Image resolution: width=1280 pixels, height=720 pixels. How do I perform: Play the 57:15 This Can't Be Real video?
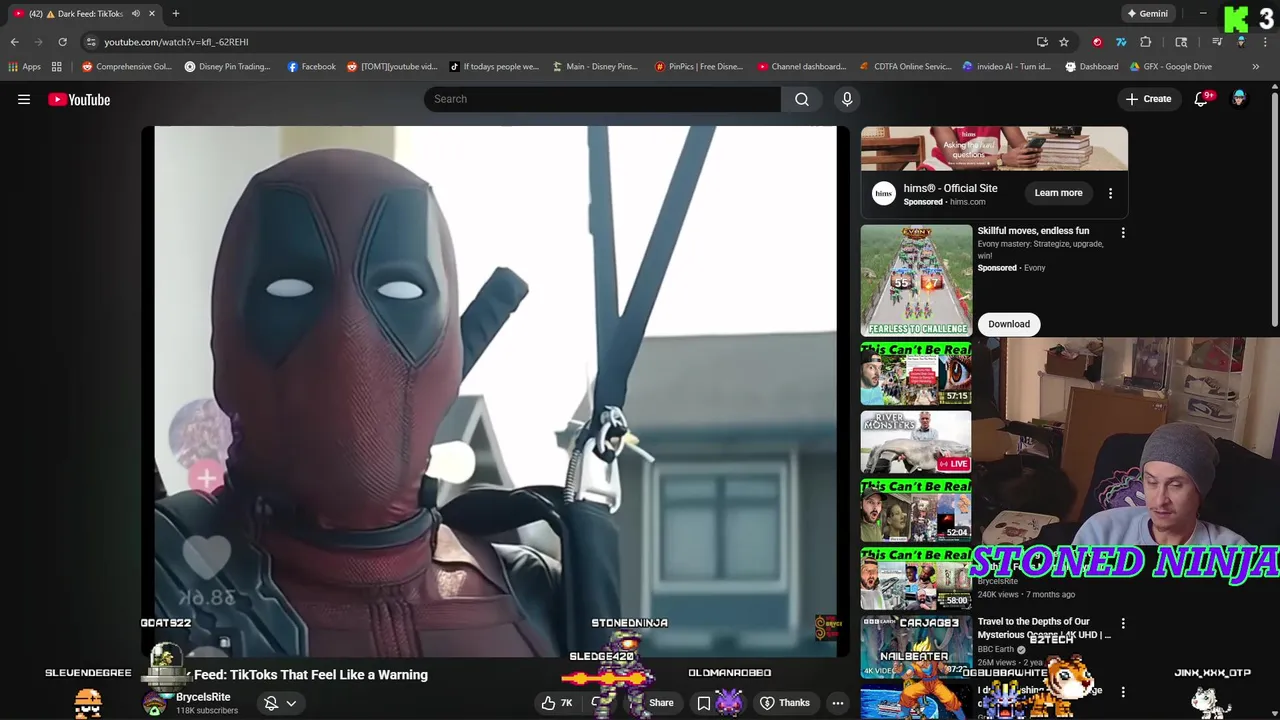pos(916,374)
